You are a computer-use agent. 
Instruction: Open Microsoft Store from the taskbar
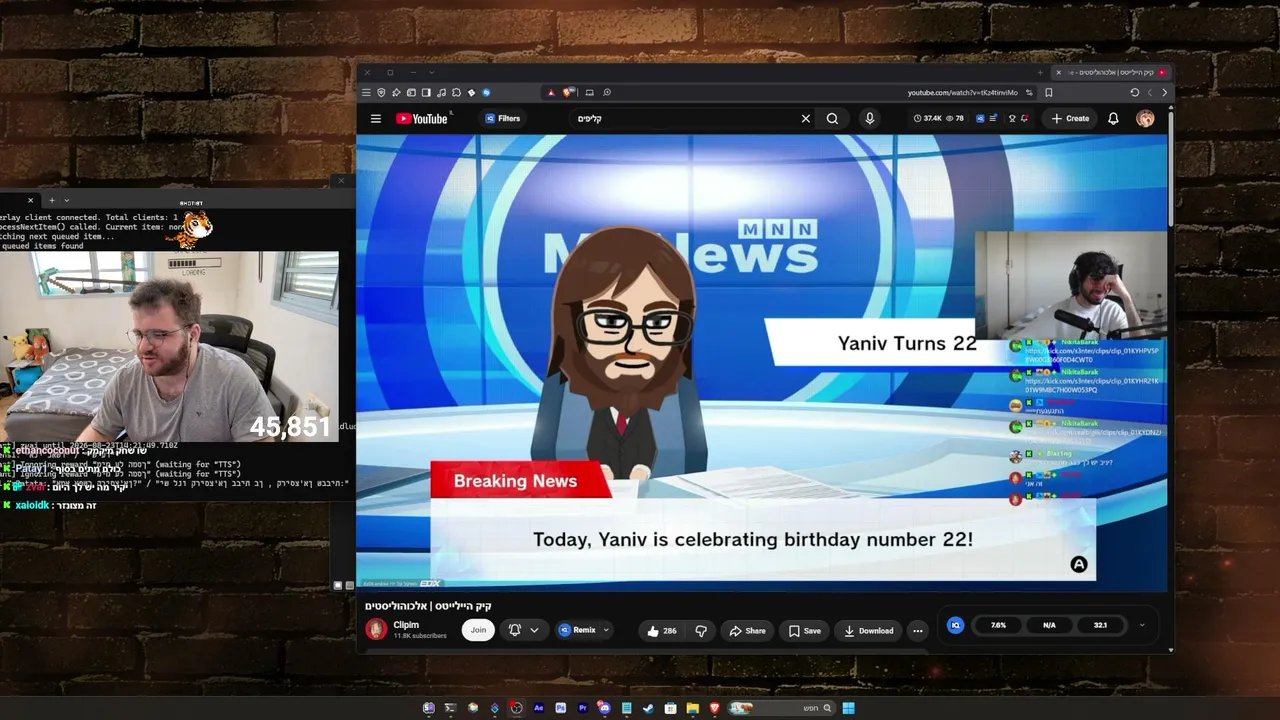[670, 708]
